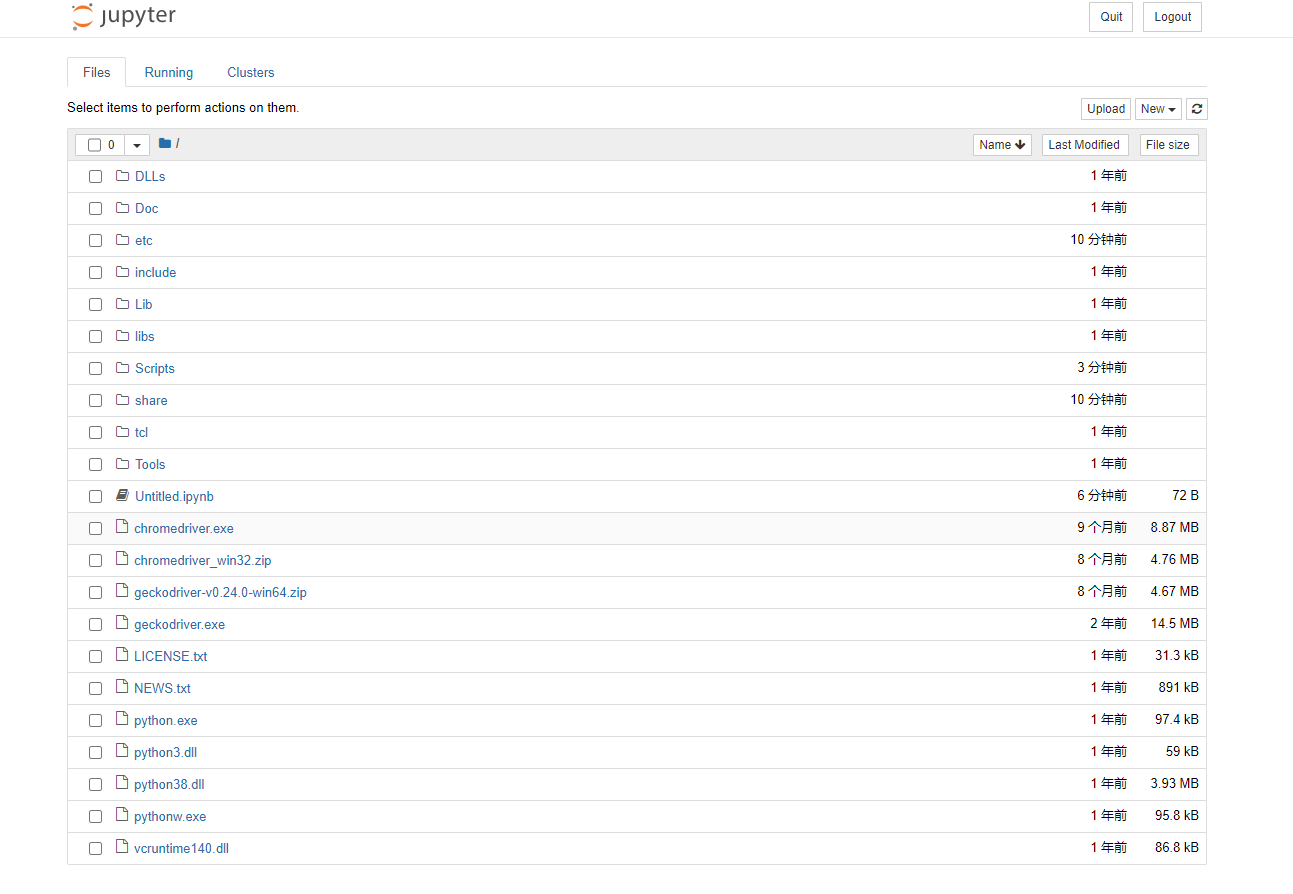Click the file icon beside LICENSE.txt

122,655
